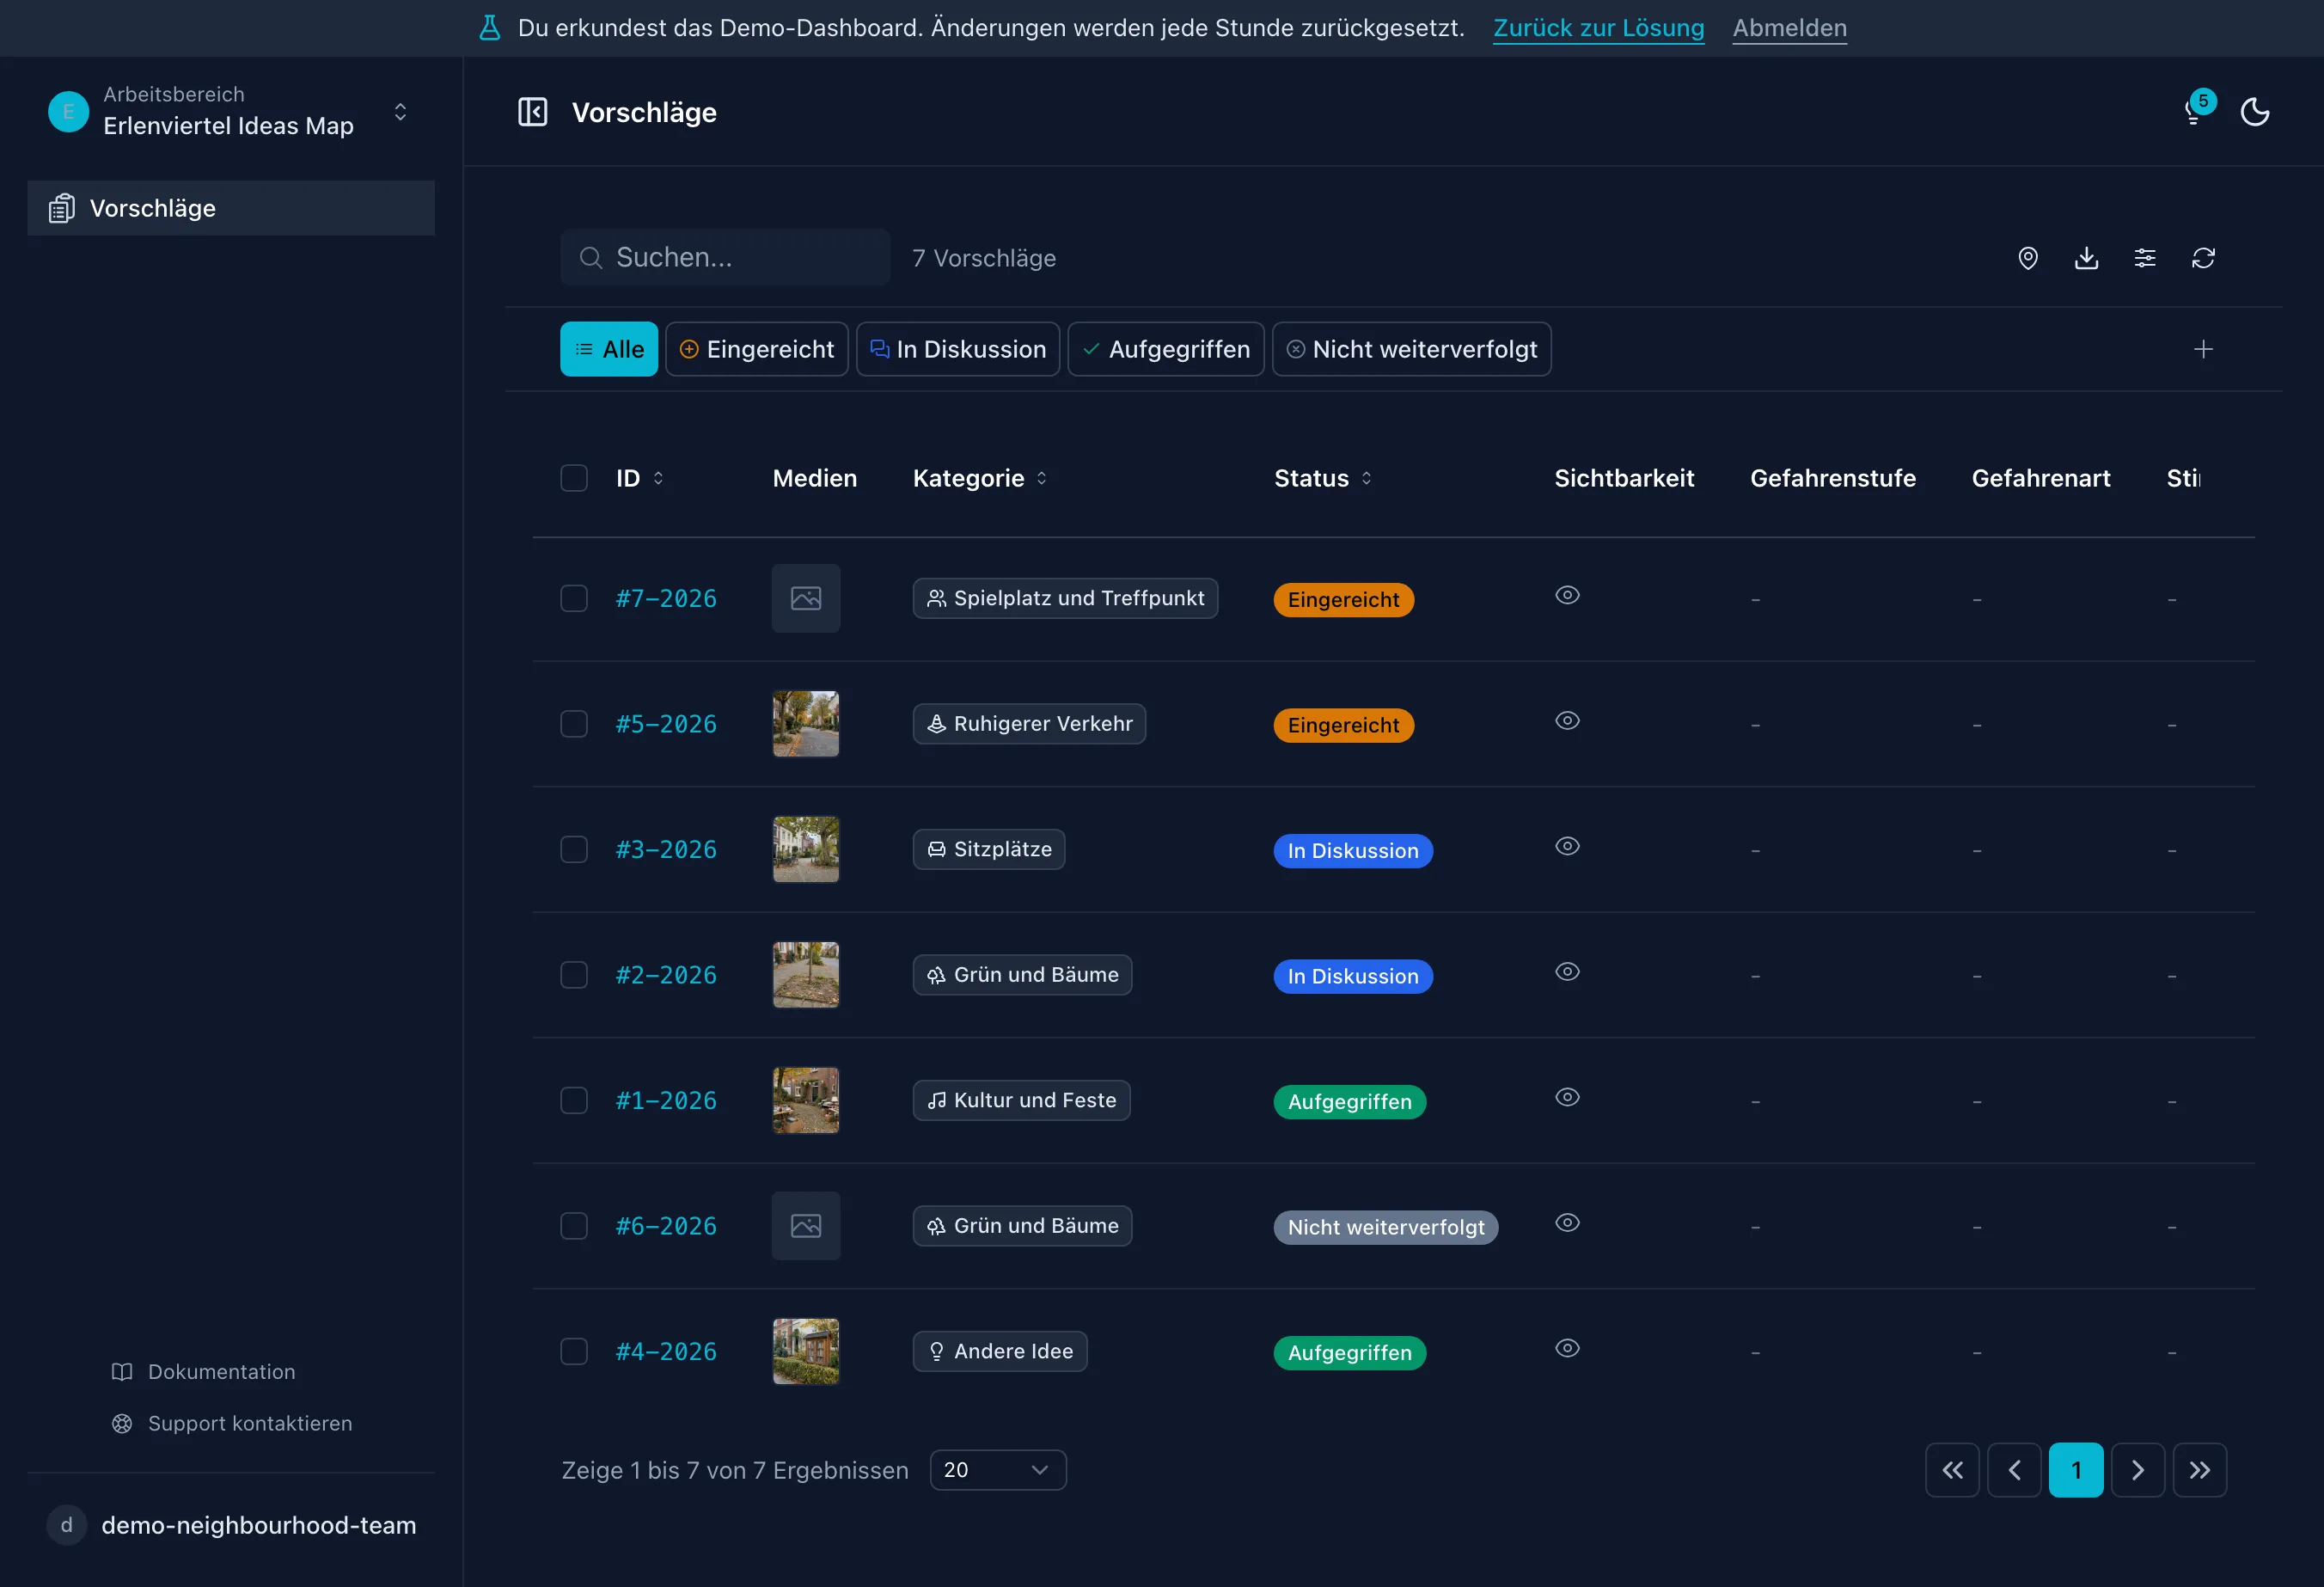Viewport: 2324px width, 1587px height.
Task: Go to the next results page
Action: click(2138, 1470)
